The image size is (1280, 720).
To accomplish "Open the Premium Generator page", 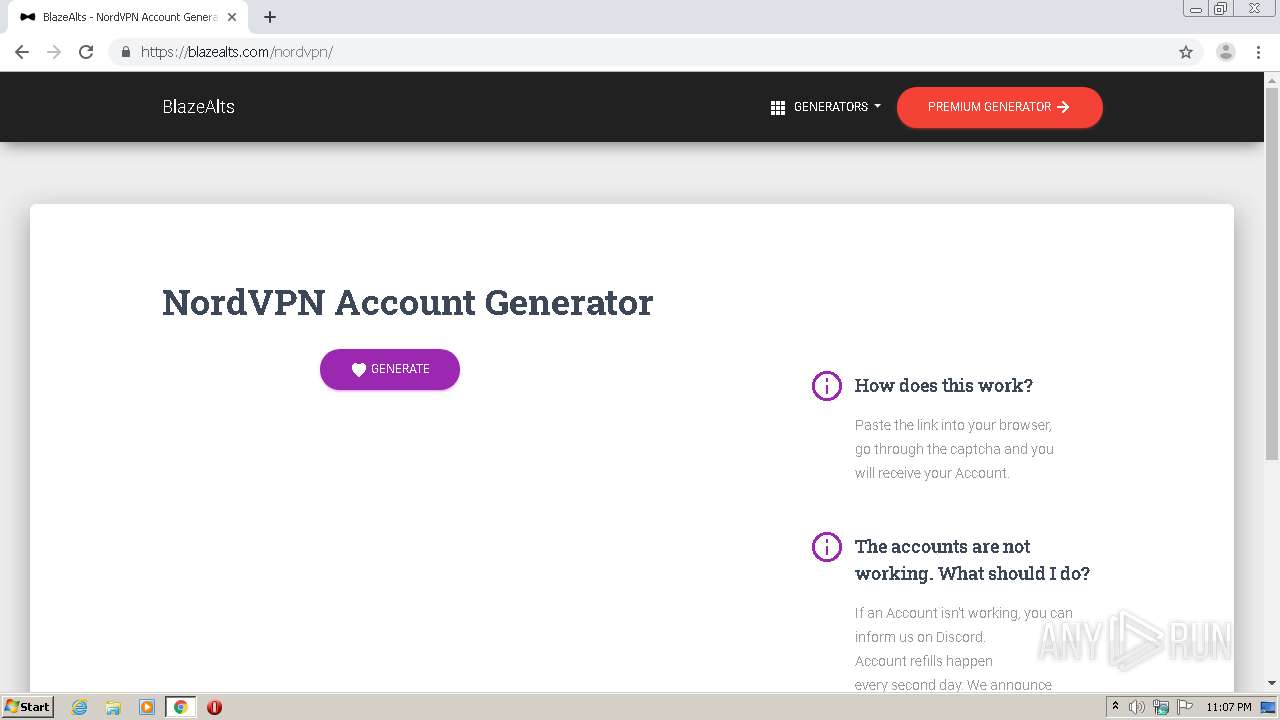I will (x=999, y=107).
